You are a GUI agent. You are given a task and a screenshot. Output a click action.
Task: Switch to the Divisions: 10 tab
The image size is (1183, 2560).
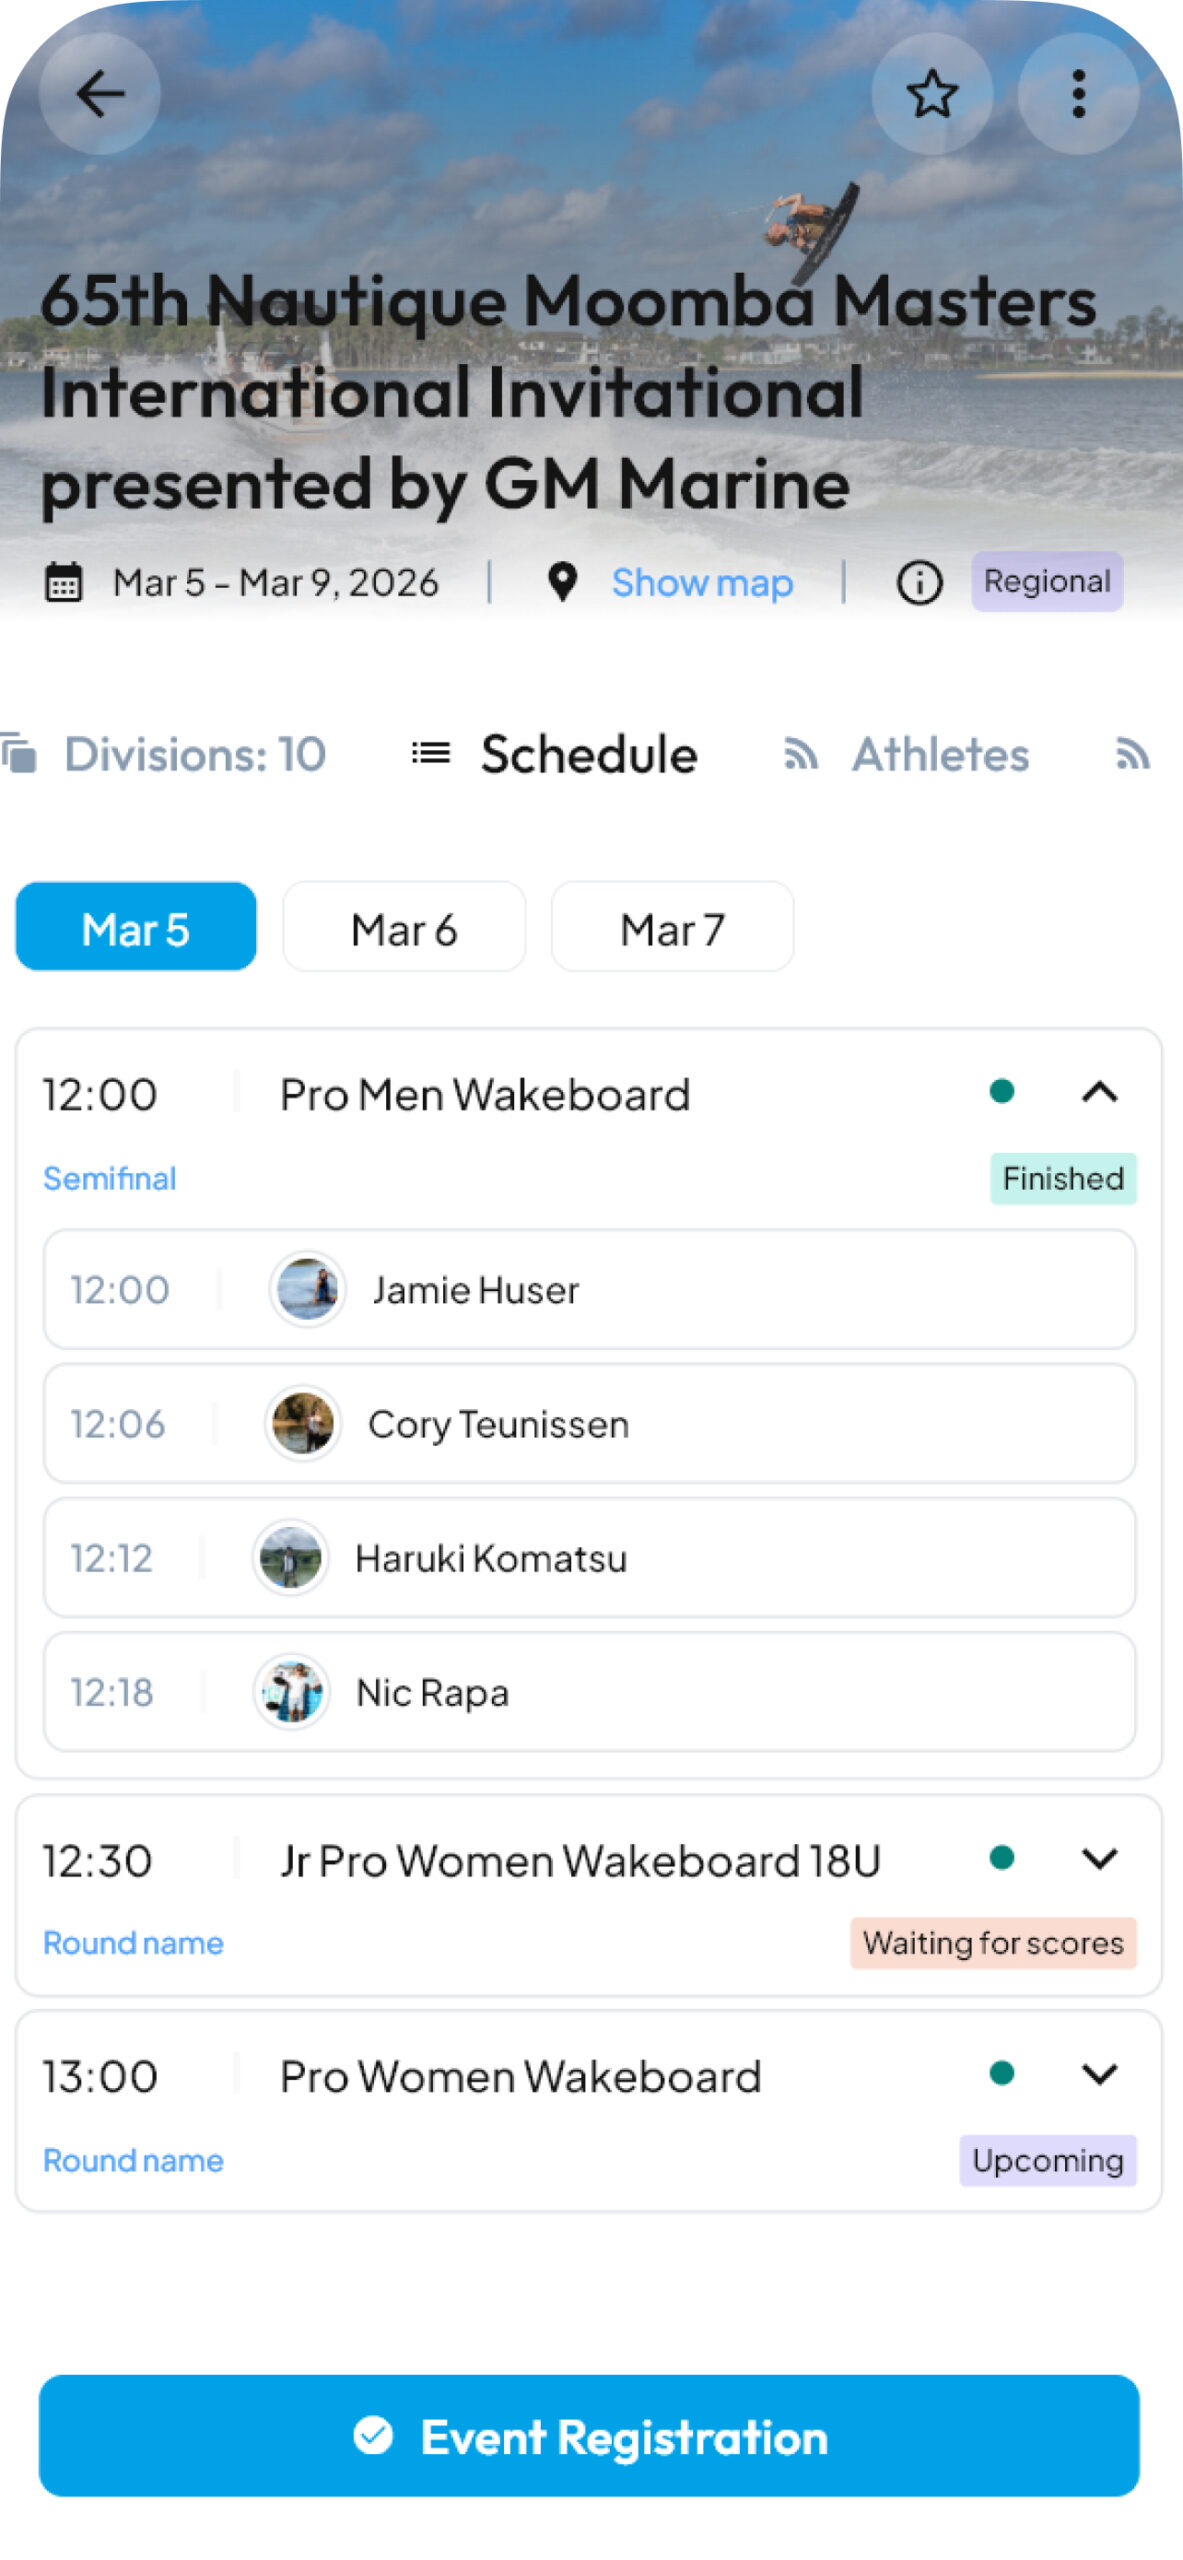(193, 754)
